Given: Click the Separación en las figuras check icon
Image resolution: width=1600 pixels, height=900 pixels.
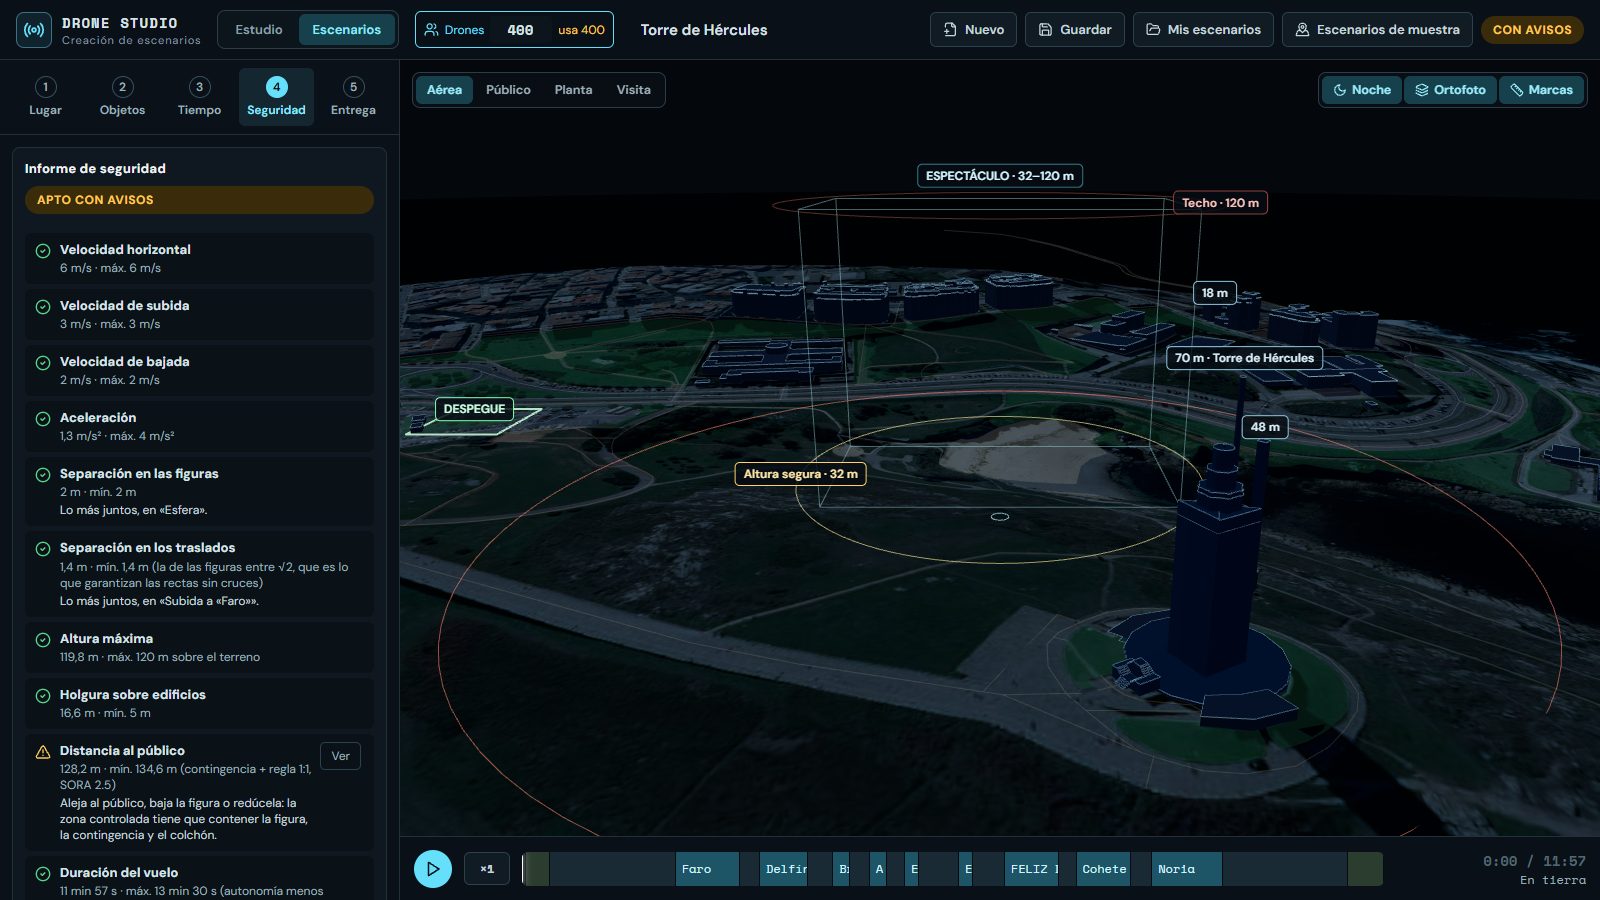Looking at the screenshot, I should 43,475.
